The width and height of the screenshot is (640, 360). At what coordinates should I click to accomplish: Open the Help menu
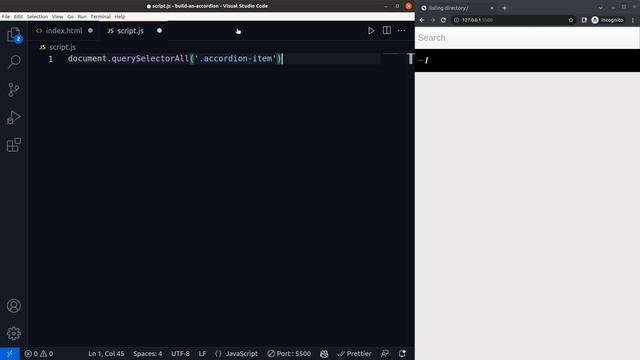coord(120,17)
